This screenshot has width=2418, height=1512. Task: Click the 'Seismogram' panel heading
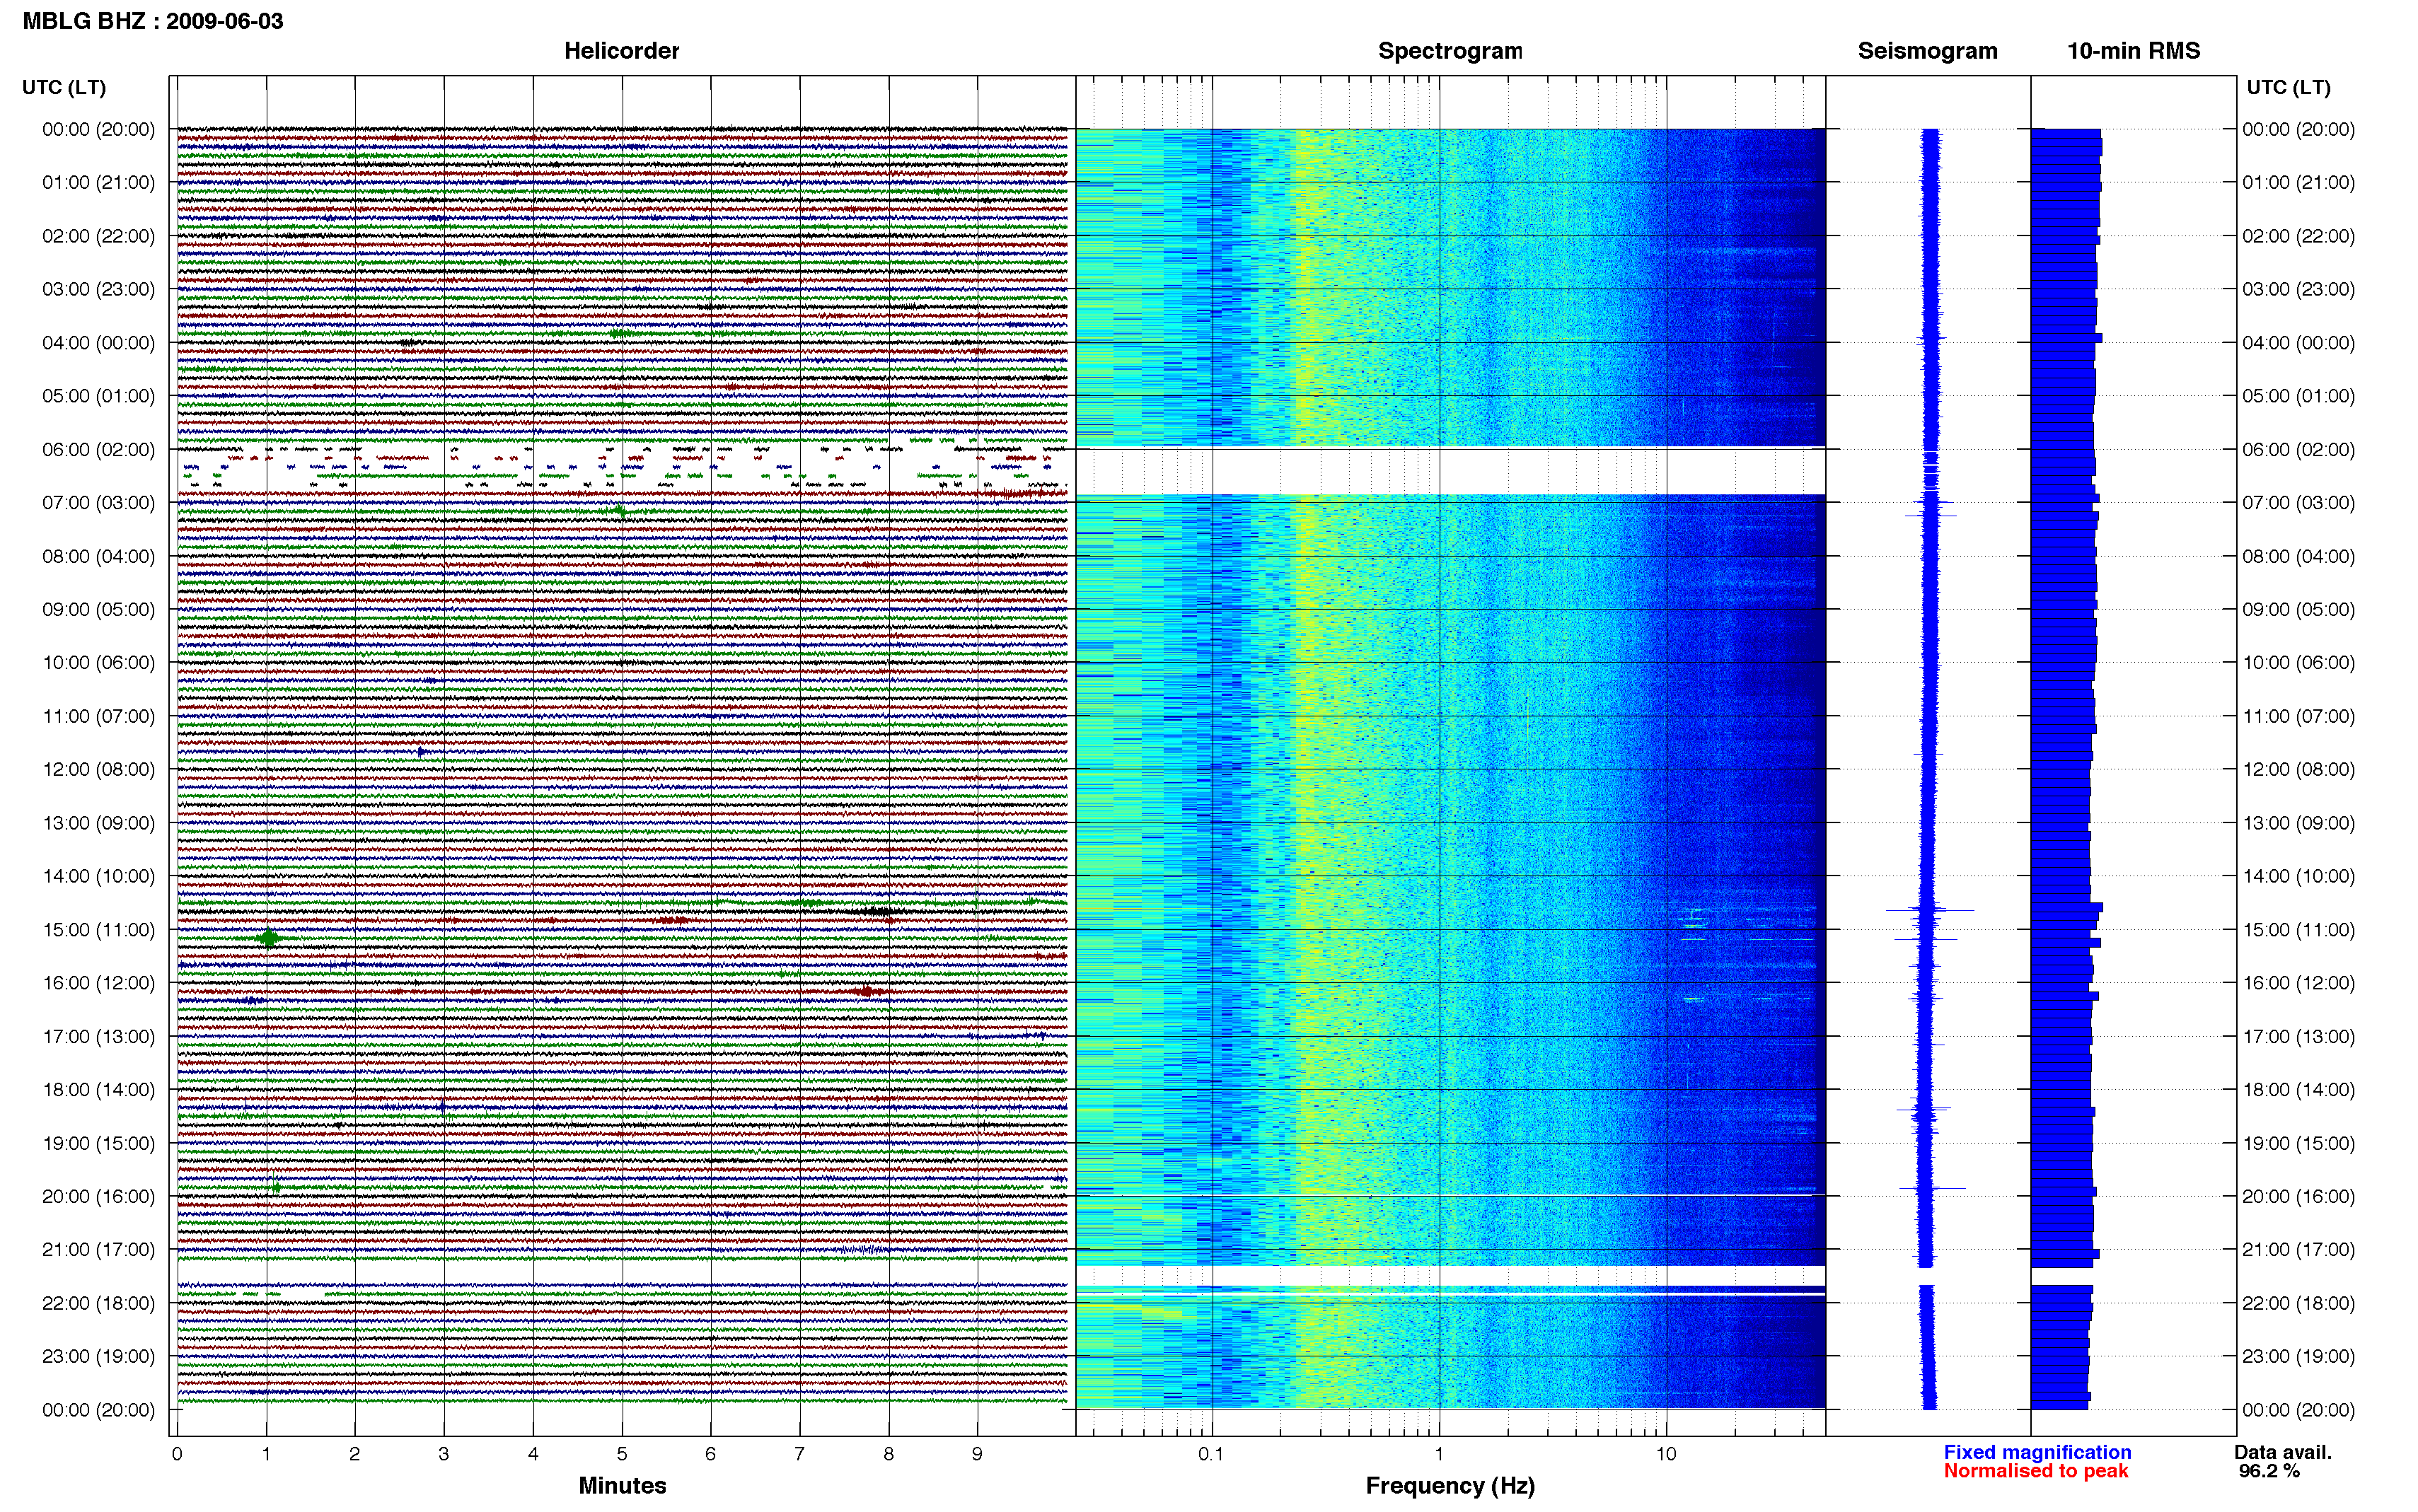coord(1927,51)
